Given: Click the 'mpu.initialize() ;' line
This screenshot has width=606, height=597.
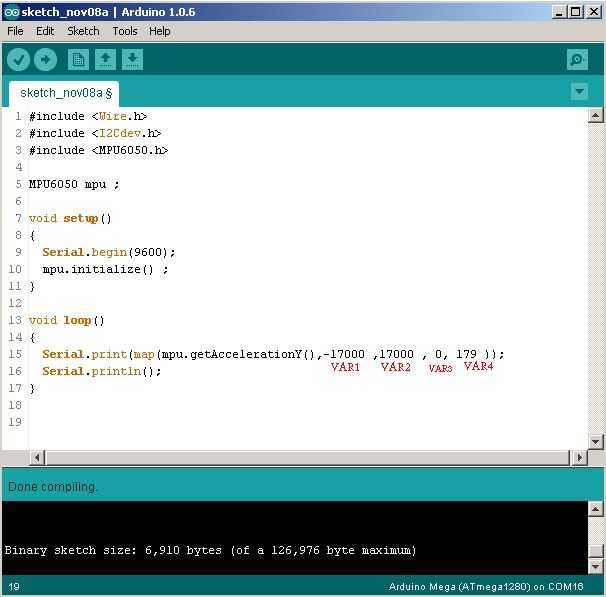Looking at the screenshot, I should coord(105,269).
